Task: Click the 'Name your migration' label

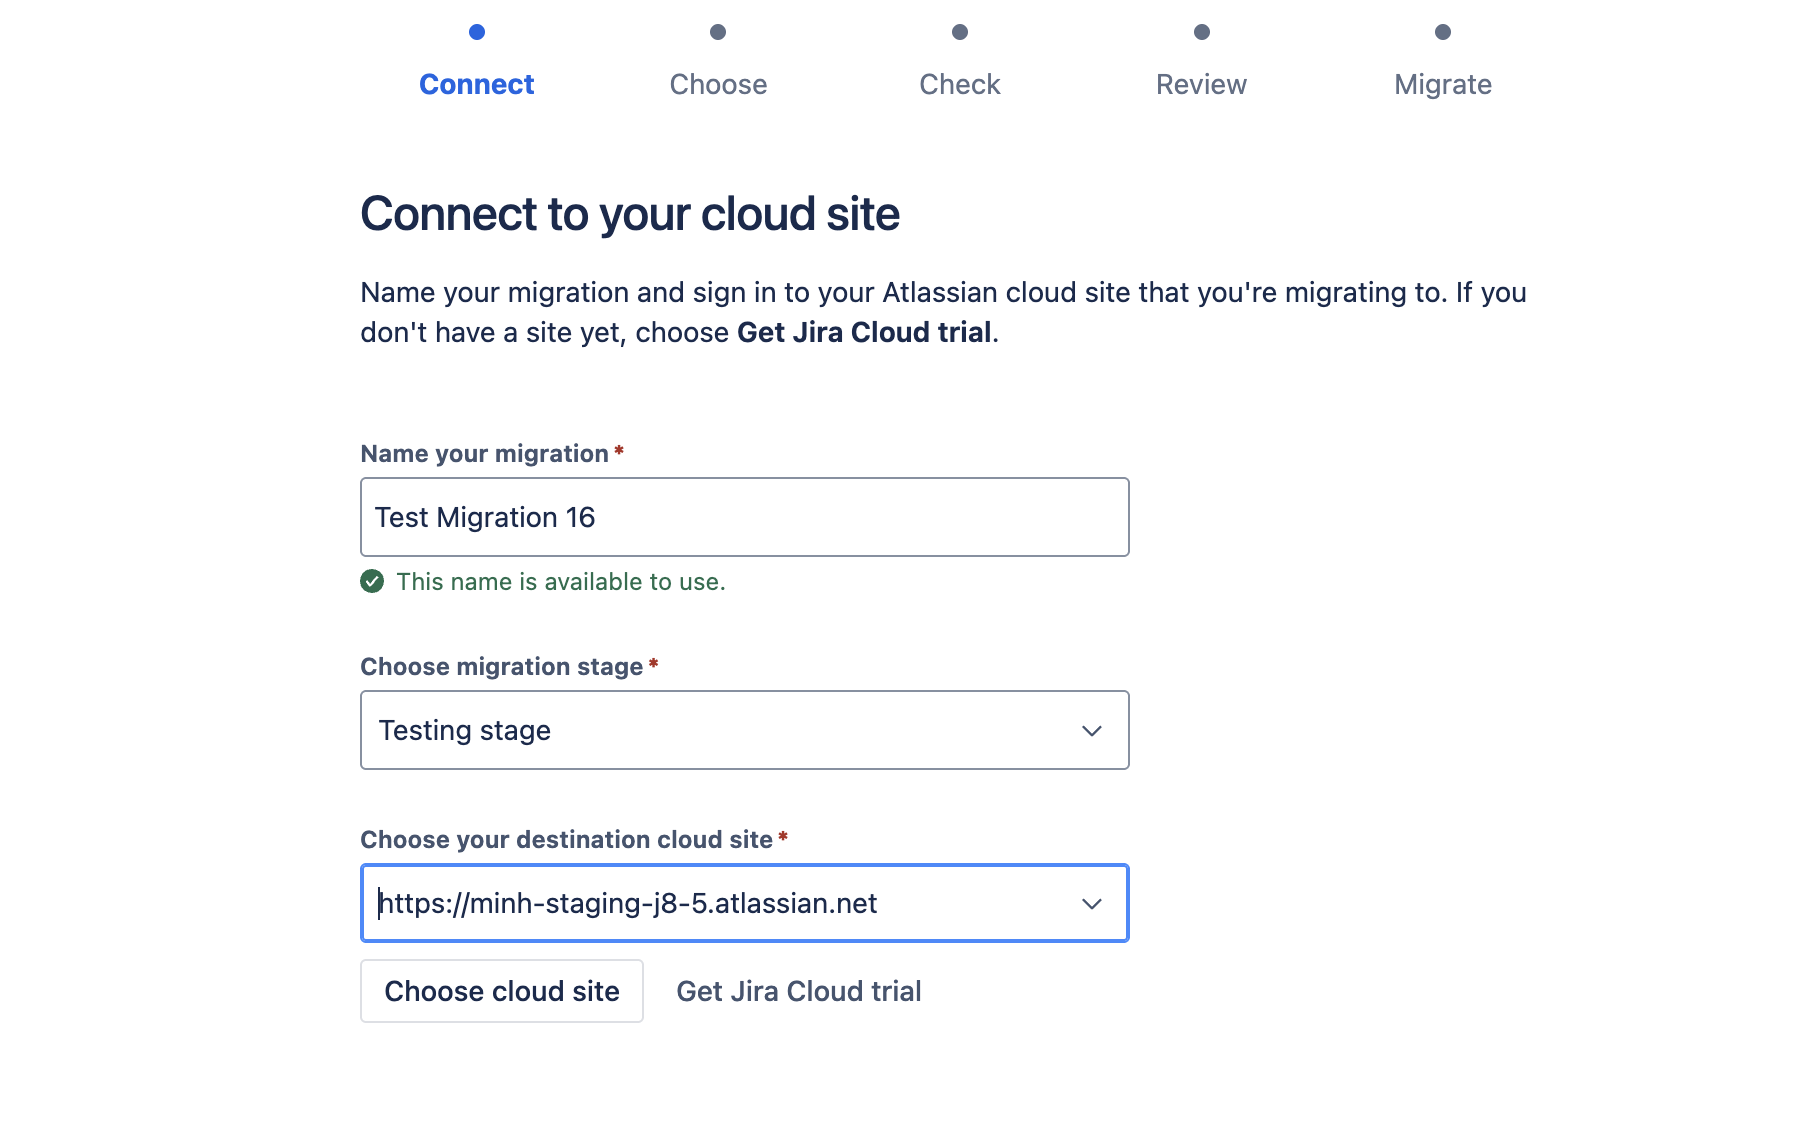Action: [x=485, y=454]
